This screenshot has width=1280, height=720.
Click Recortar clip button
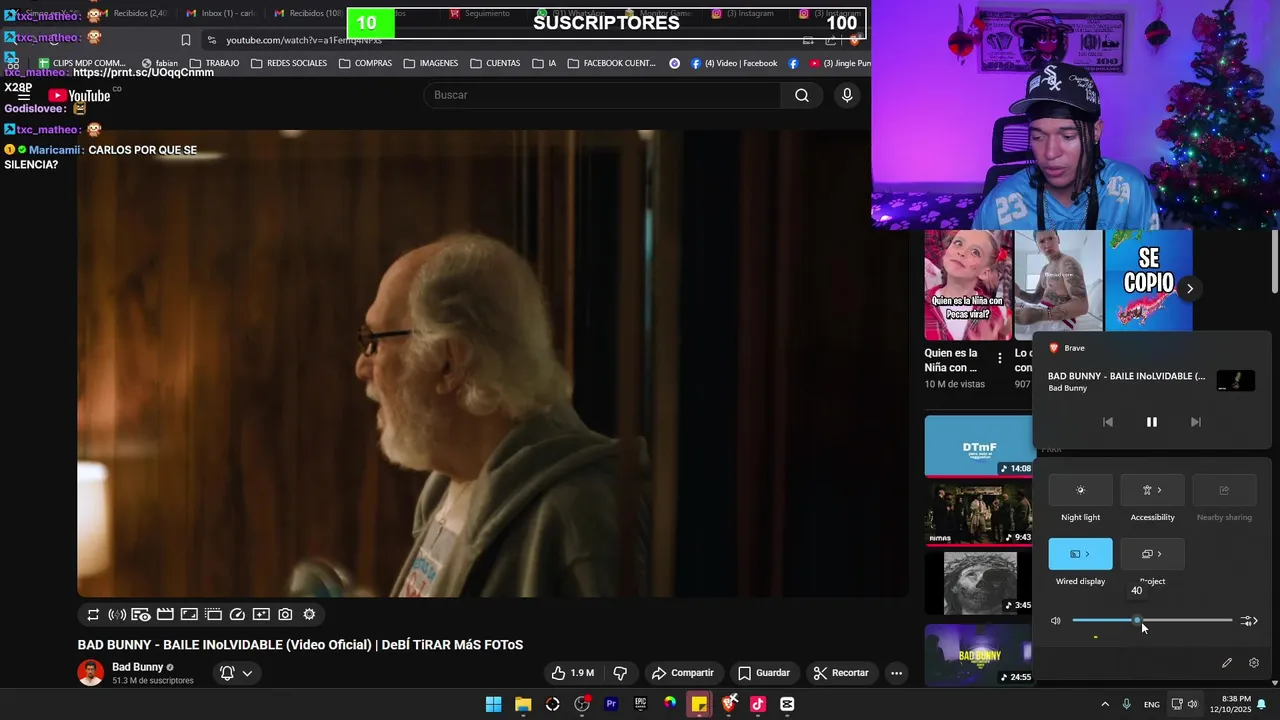841,673
